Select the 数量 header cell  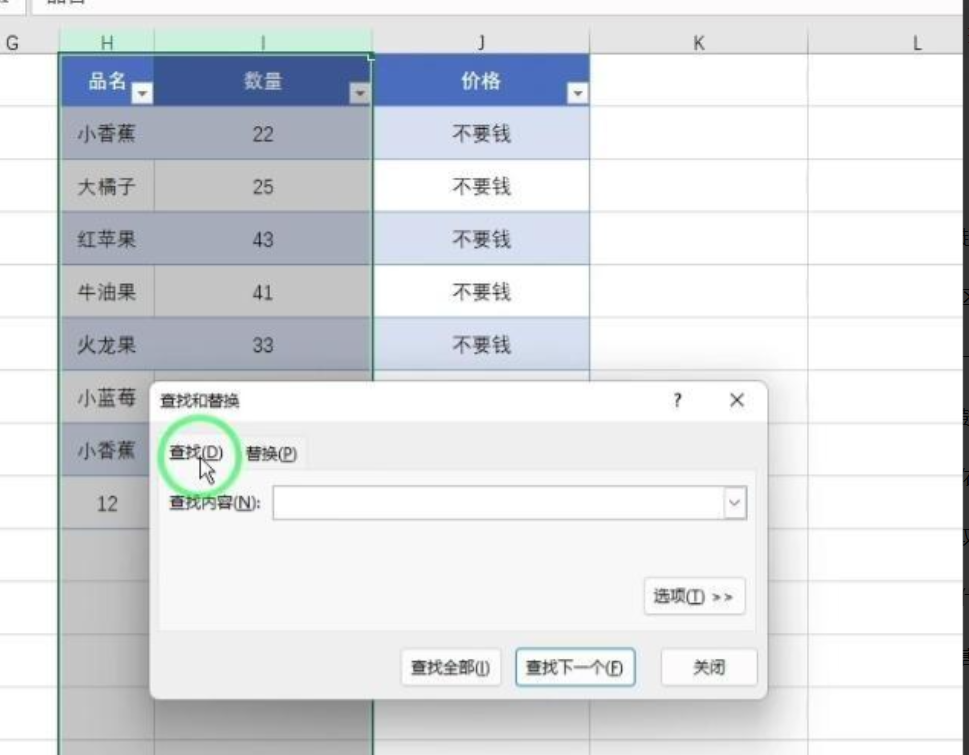263,80
